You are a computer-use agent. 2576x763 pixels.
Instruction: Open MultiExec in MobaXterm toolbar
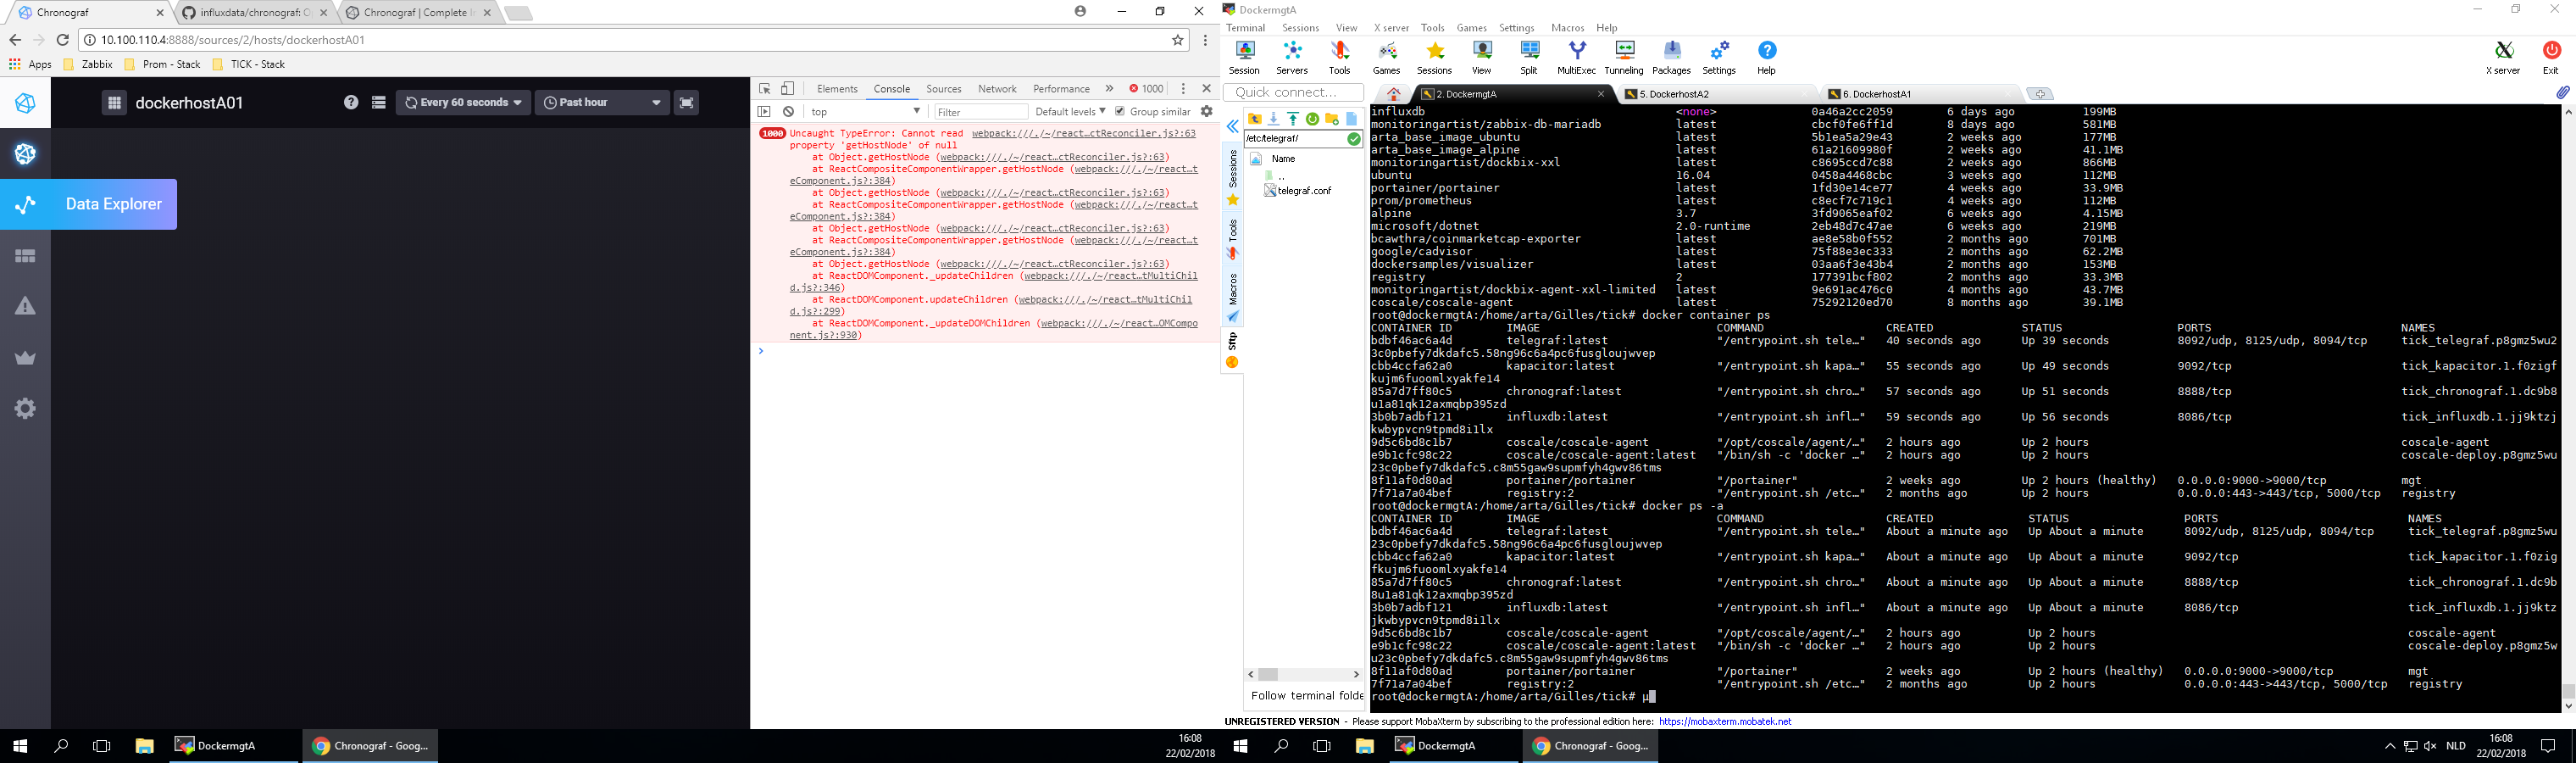point(1576,55)
